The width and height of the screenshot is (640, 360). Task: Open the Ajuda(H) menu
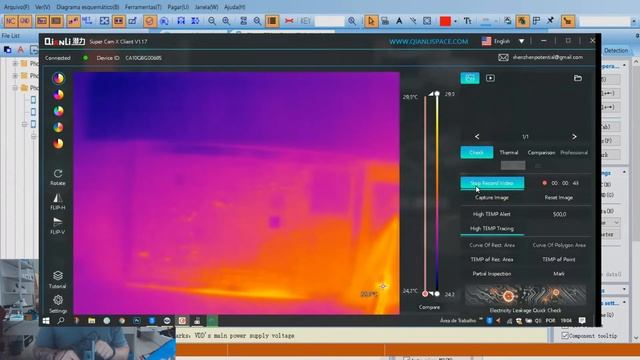[x=234, y=7]
